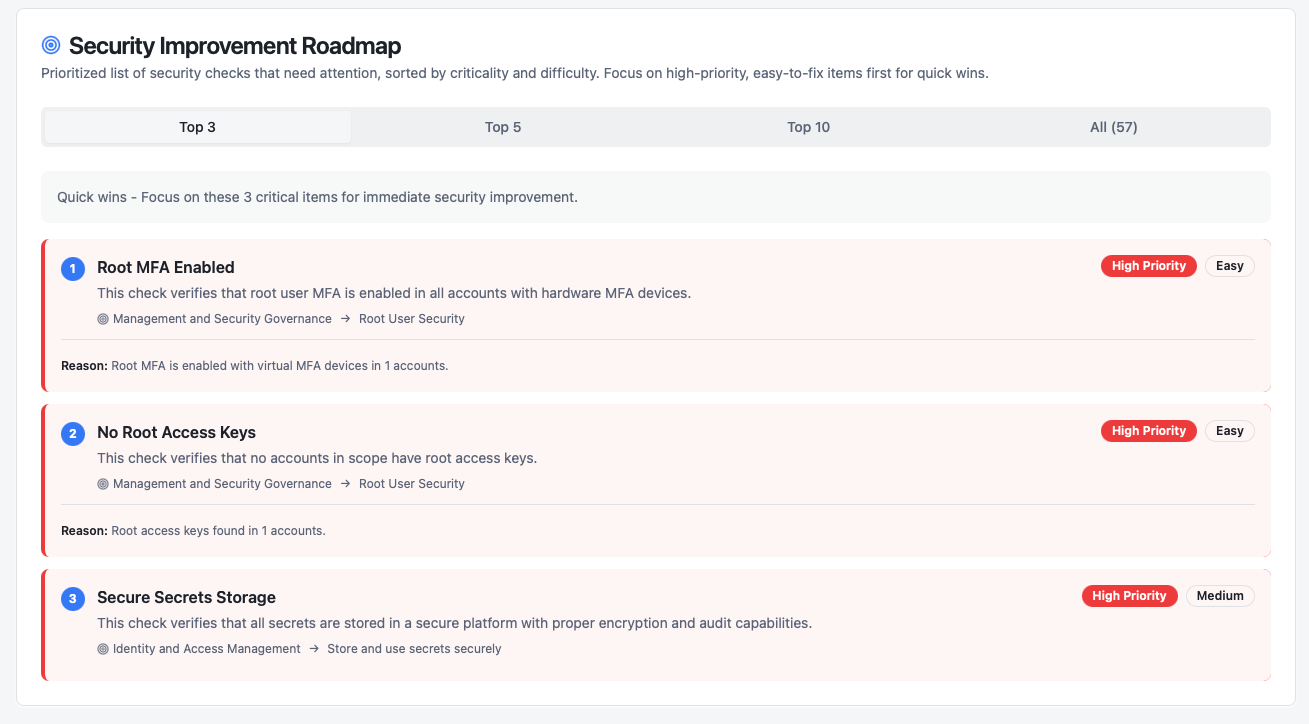Viewport: 1309px width, 724px height.
Task: Open the Root MFA Enabled title
Action: click(x=166, y=268)
